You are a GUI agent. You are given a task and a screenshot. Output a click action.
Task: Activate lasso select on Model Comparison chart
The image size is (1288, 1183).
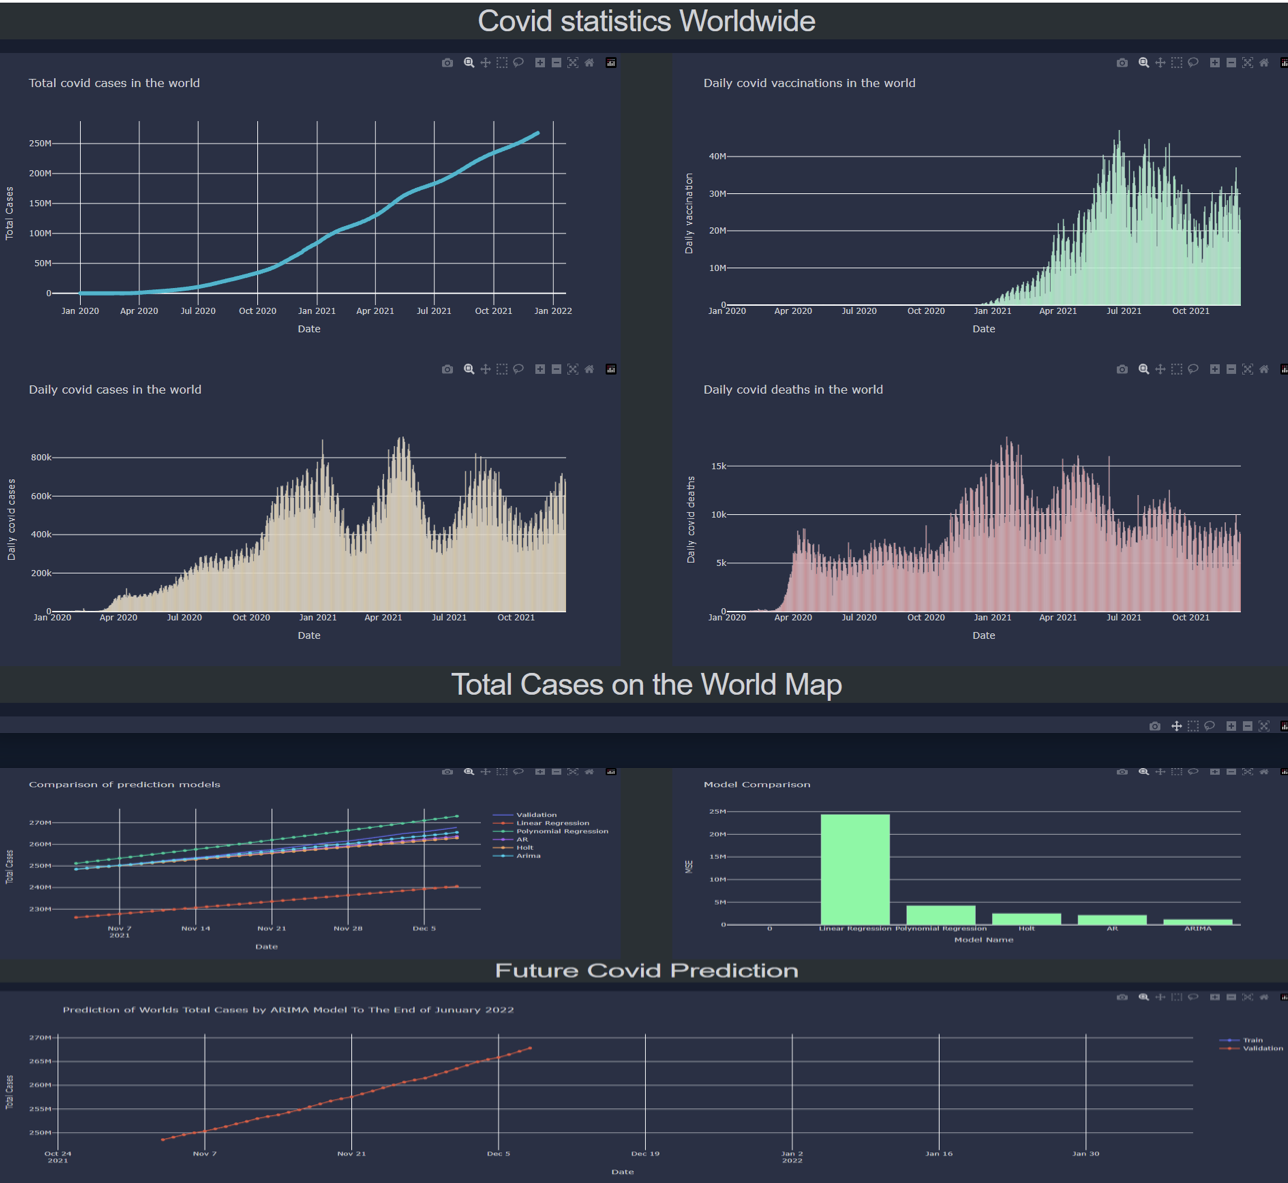click(1194, 772)
